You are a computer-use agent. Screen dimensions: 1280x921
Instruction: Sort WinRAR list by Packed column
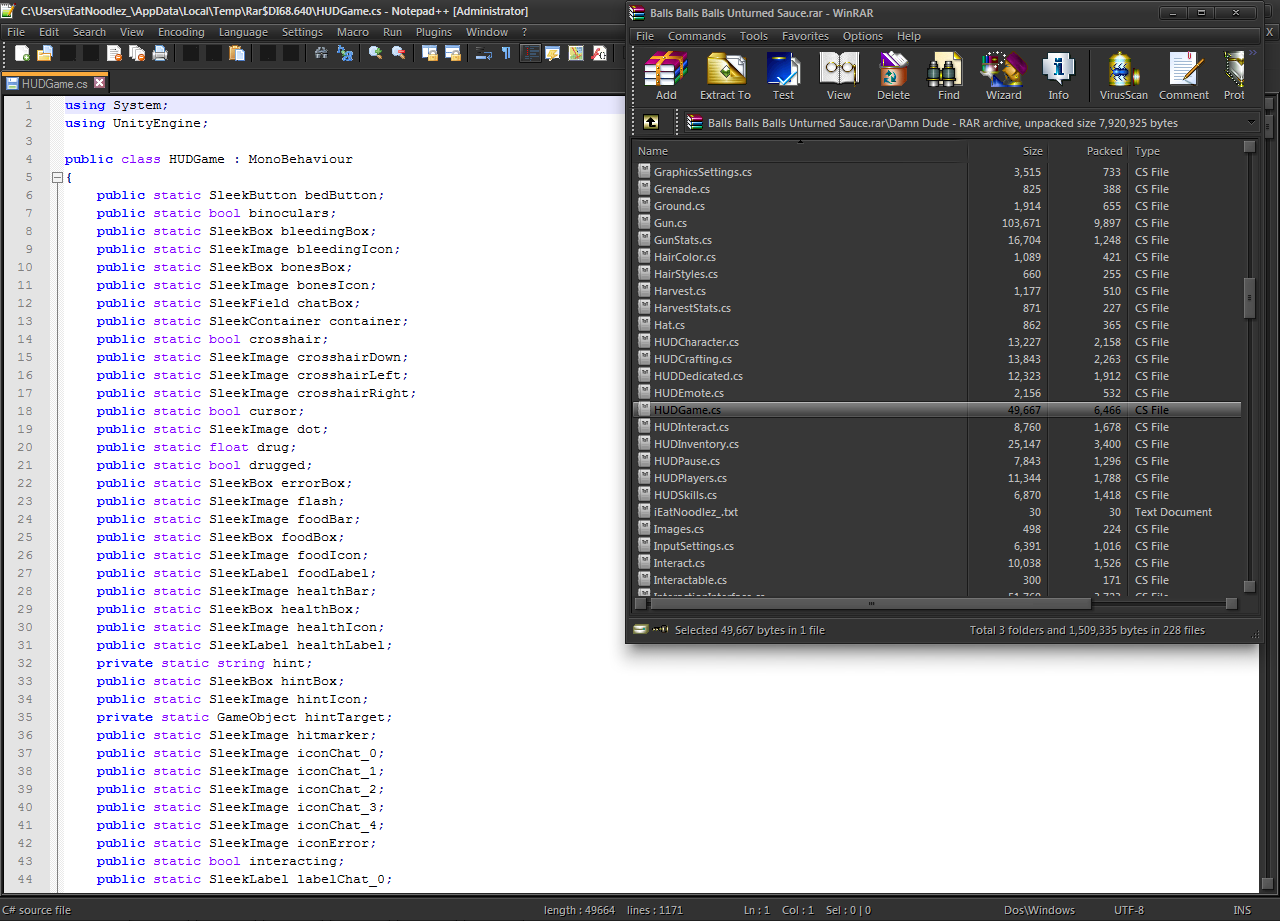tap(1088, 151)
